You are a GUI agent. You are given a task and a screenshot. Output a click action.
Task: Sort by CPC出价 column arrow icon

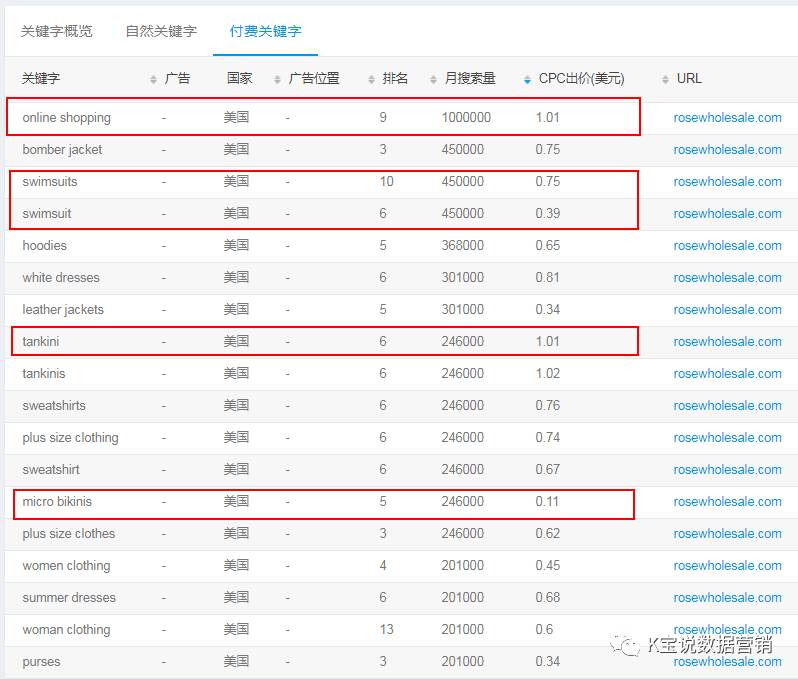[665, 79]
